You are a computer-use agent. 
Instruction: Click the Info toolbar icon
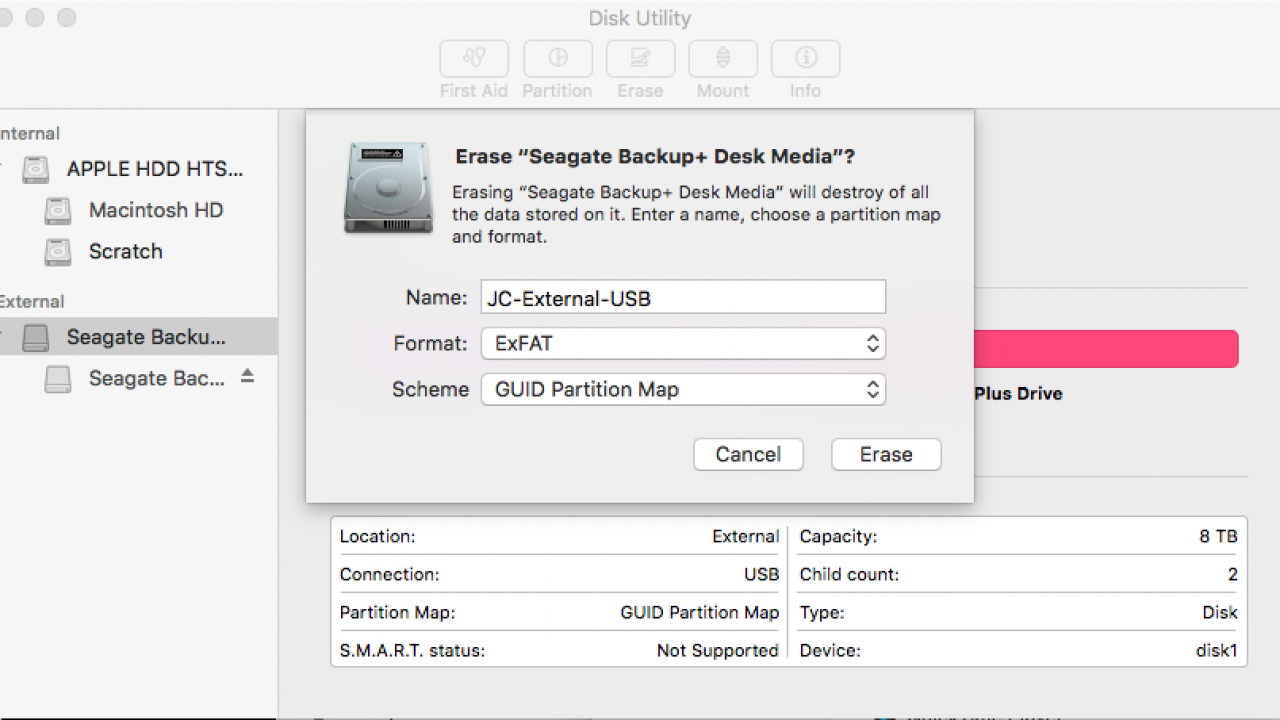pos(805,58)
